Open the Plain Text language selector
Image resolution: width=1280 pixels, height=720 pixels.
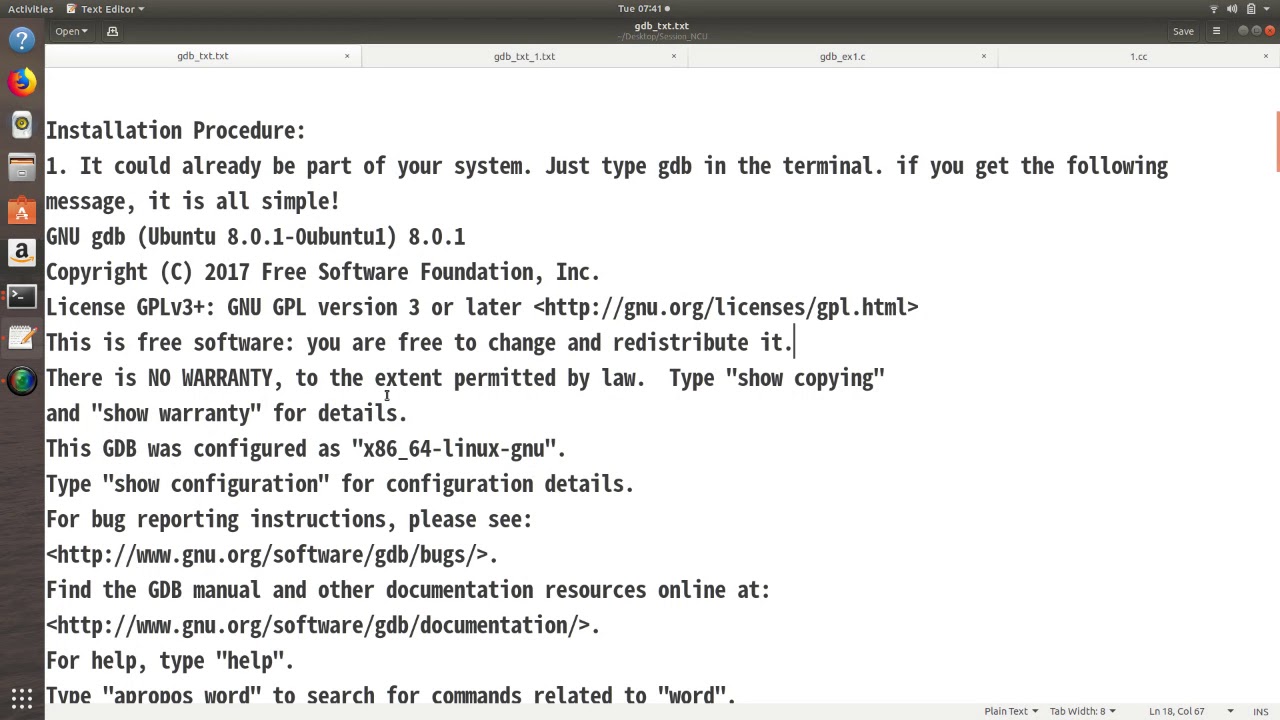click(x=1011, y=711)
